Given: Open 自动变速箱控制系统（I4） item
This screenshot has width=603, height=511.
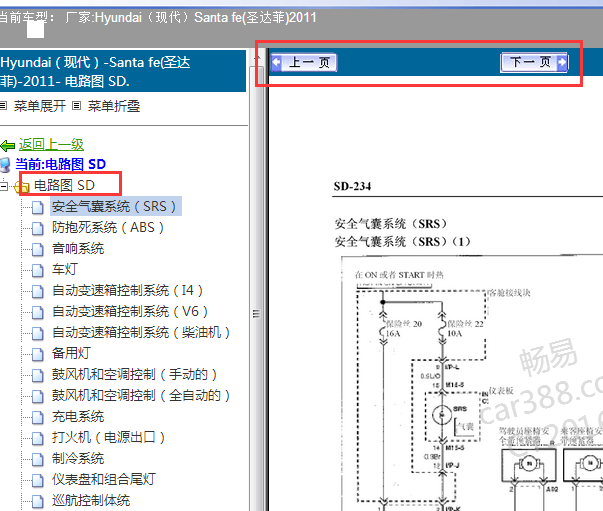Looking at the screenshot, I should tap(127, 290).
